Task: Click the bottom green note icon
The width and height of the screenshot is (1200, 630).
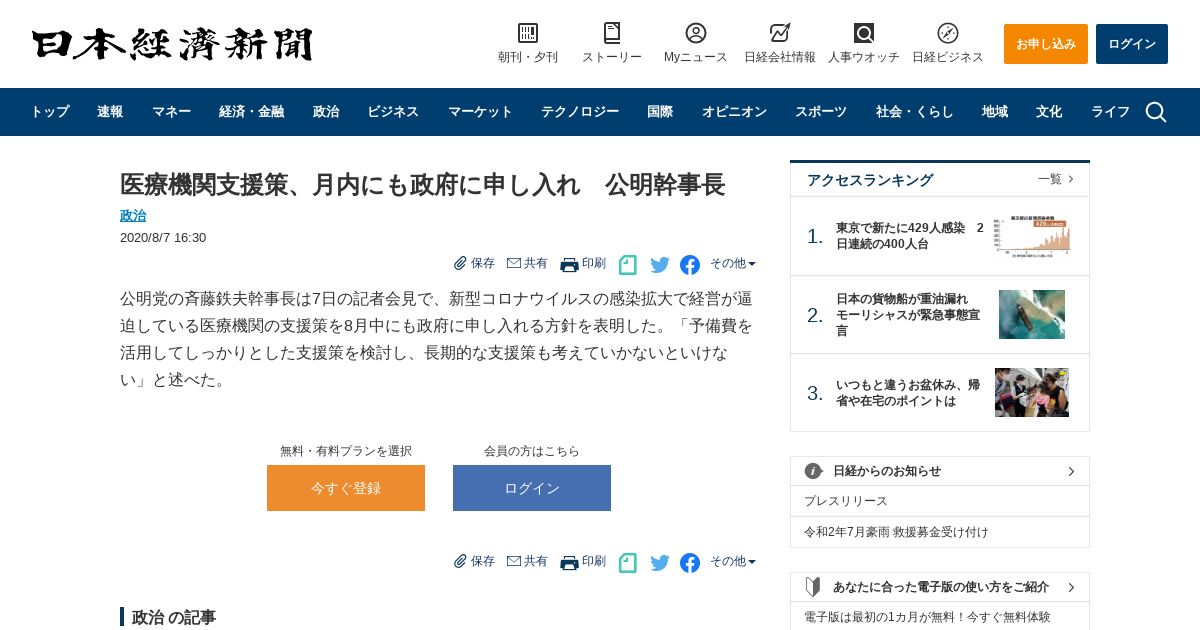Action: (x=627, y=563)
